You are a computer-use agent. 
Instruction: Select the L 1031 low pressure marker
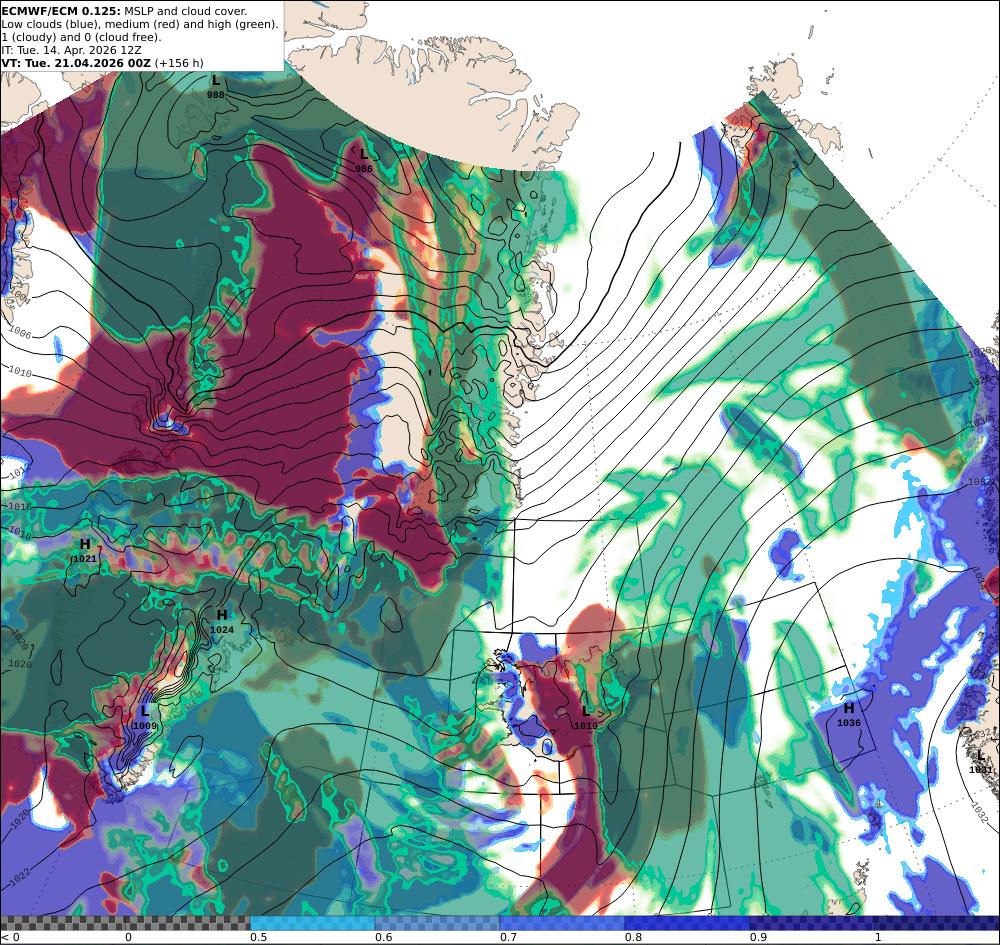[980, 761]
